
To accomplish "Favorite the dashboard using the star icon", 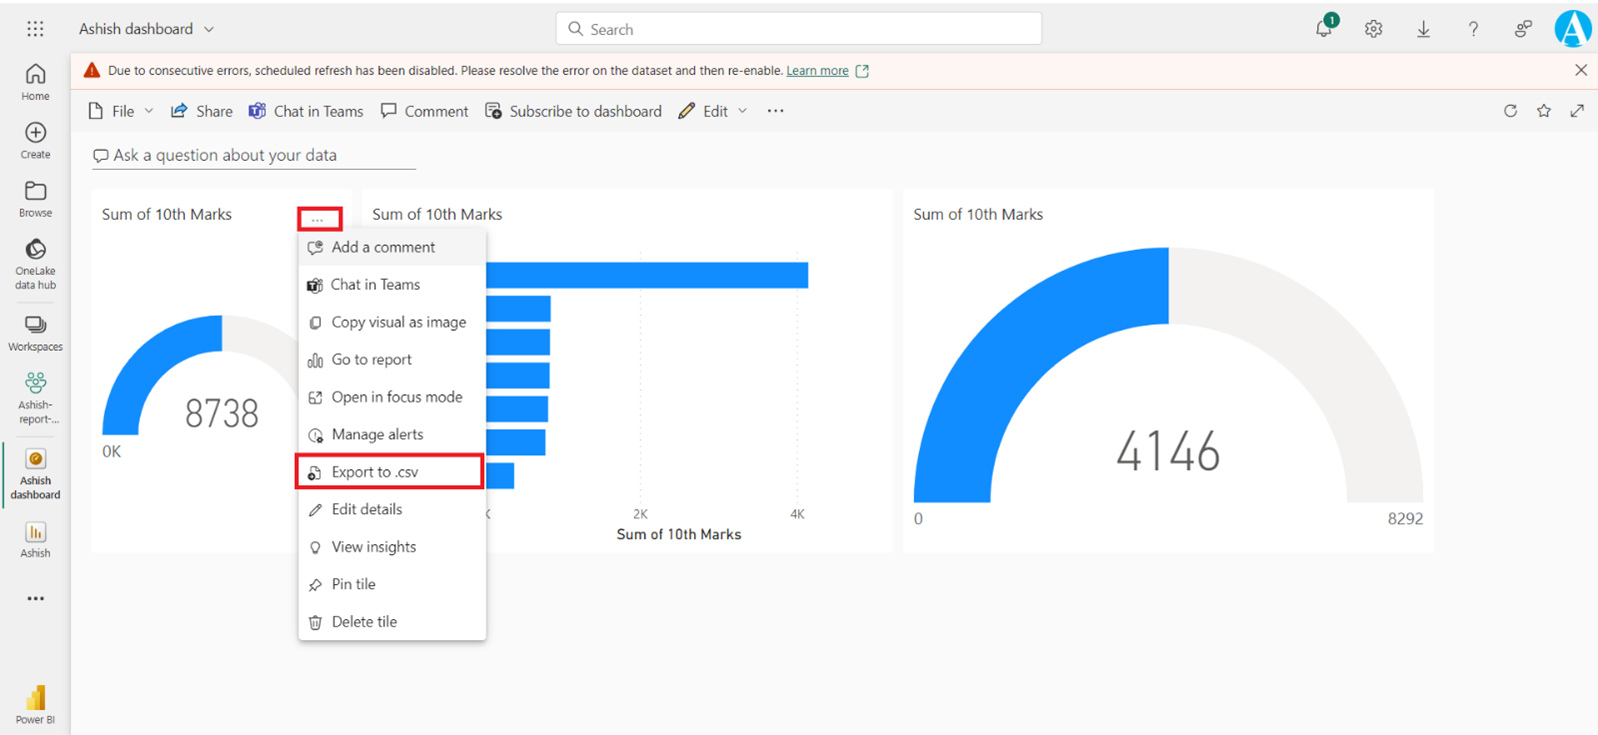I will [1544, 111].
